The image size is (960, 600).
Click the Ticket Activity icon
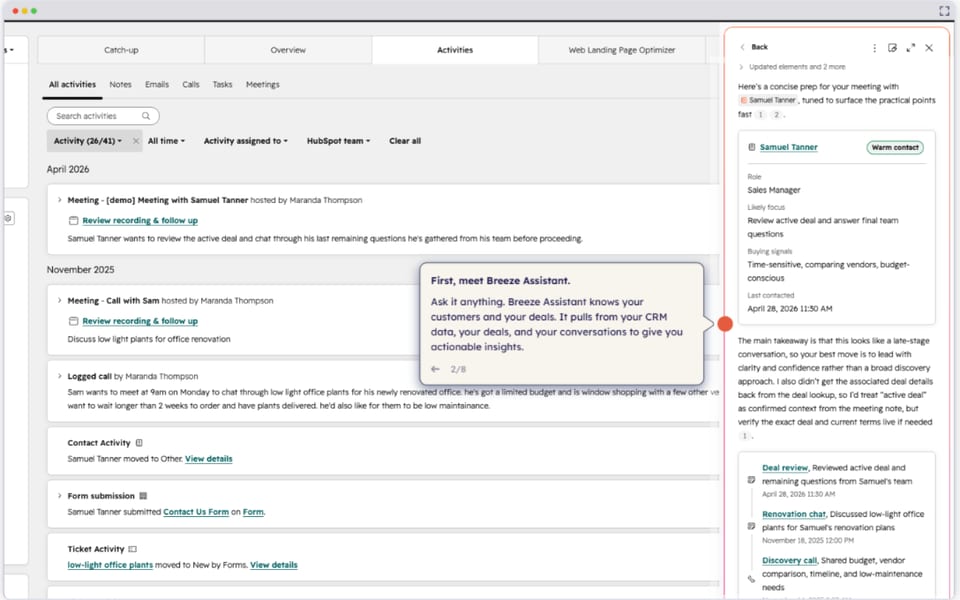coord(132,549)
